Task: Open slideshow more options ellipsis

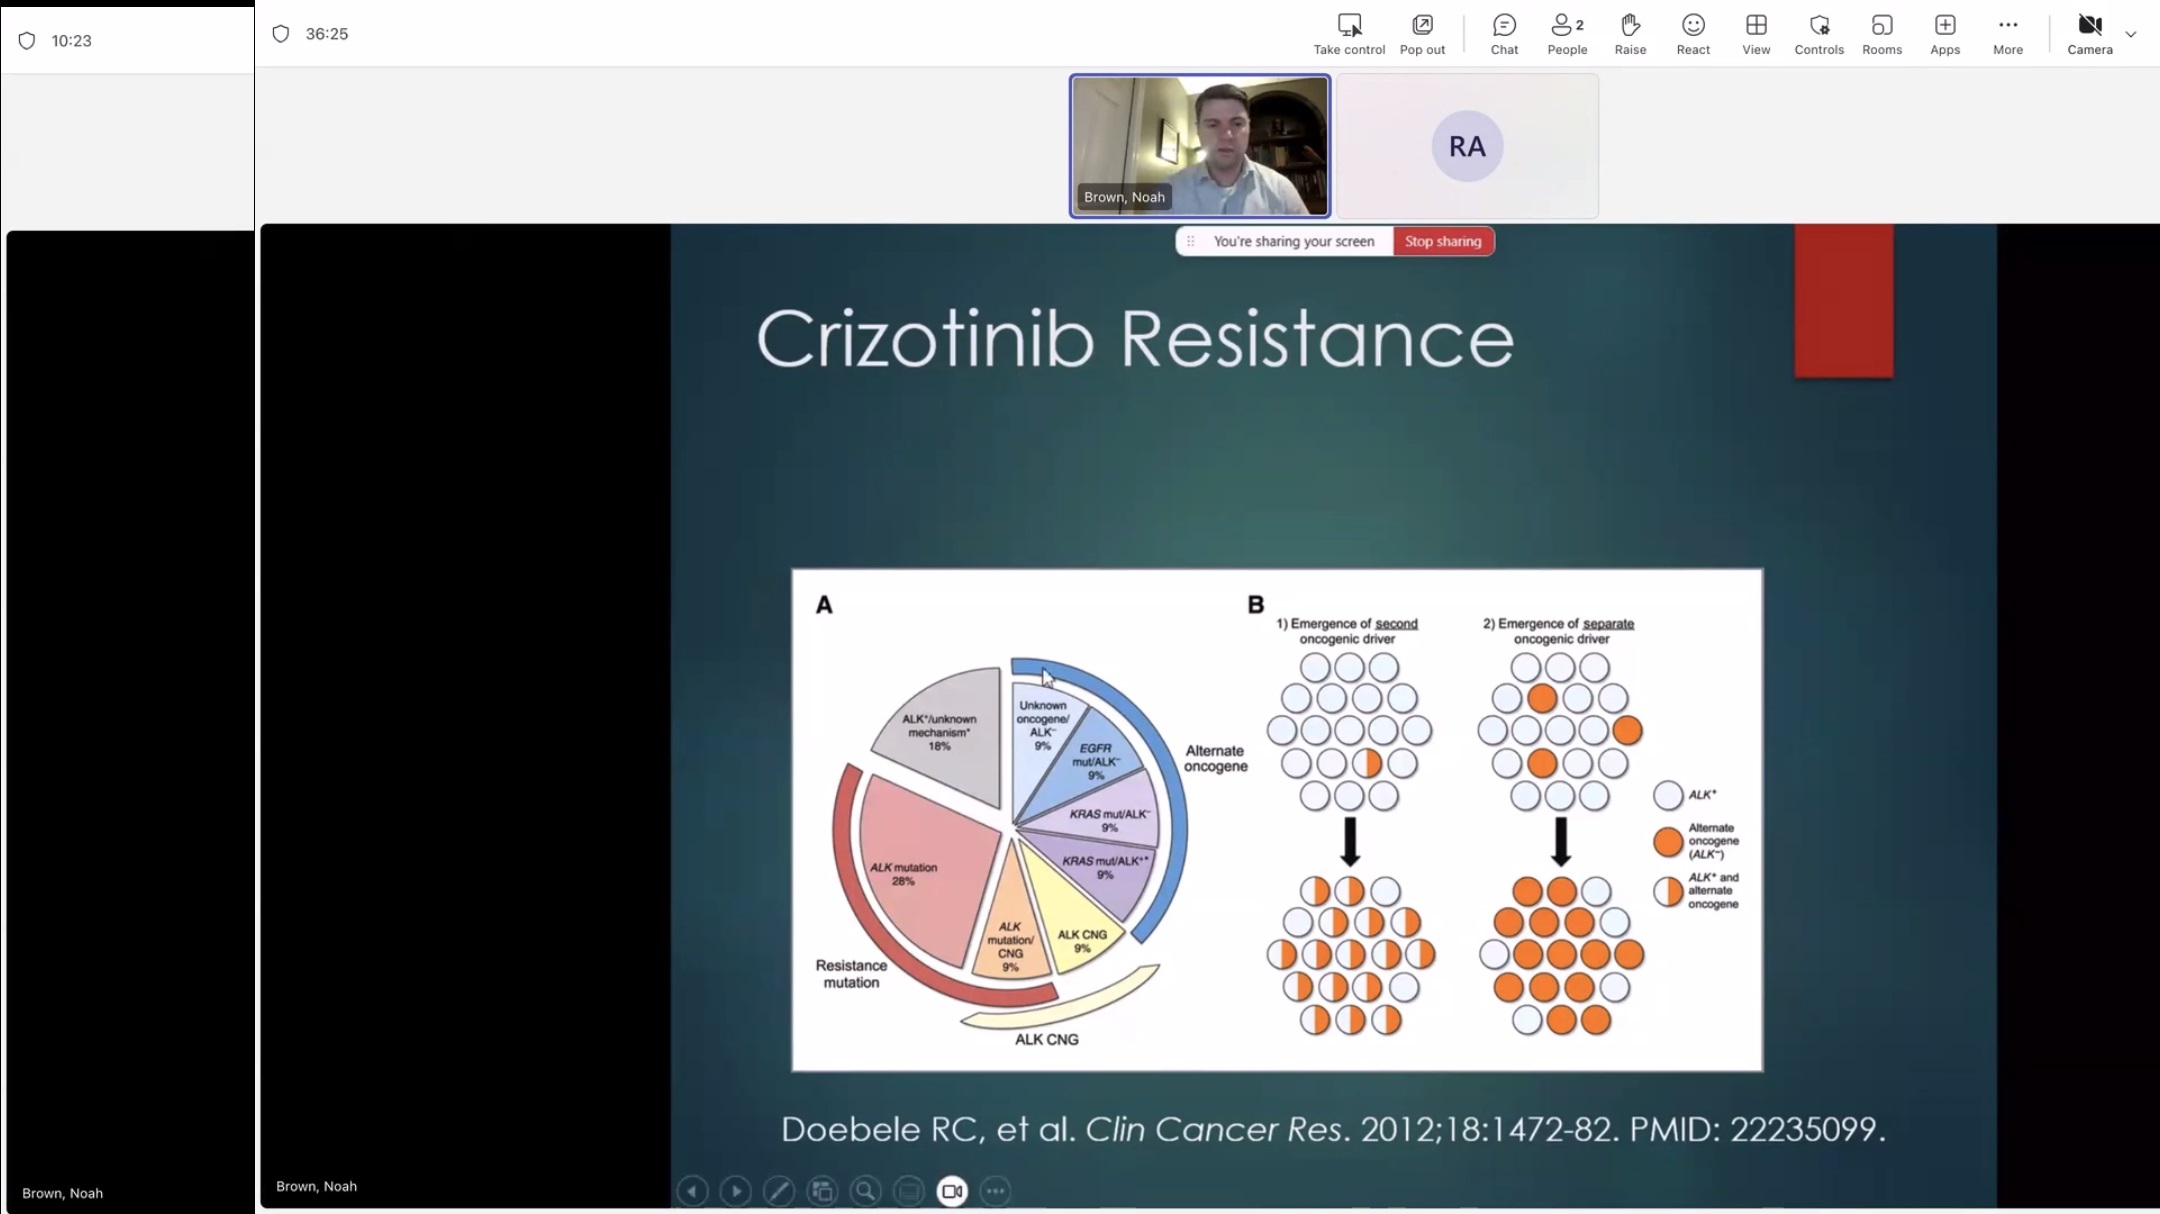Action: pos(995,1191)
